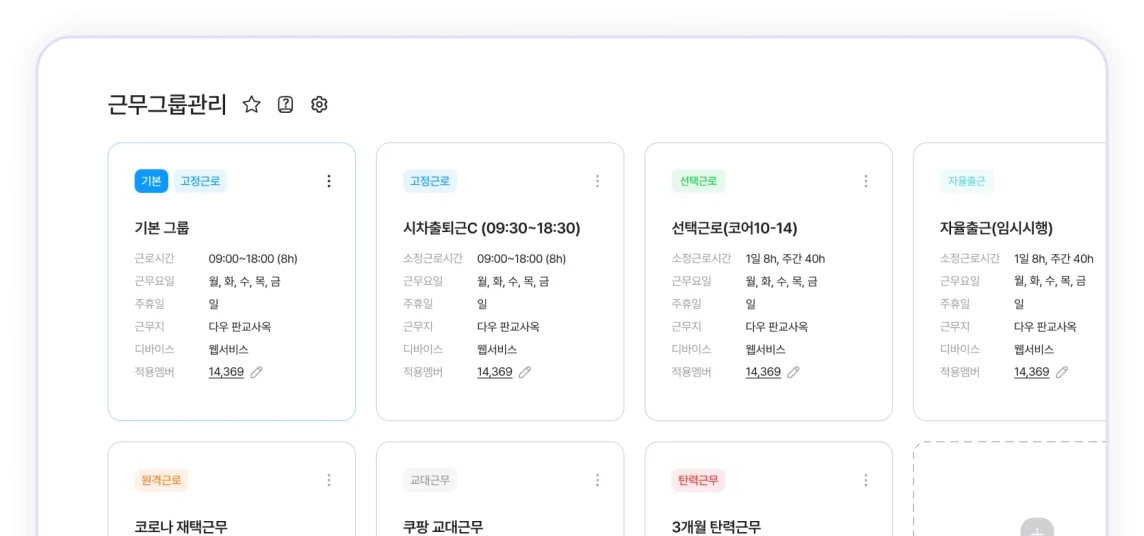Select the 코로나 재택근무 card title

coord(182,527)
